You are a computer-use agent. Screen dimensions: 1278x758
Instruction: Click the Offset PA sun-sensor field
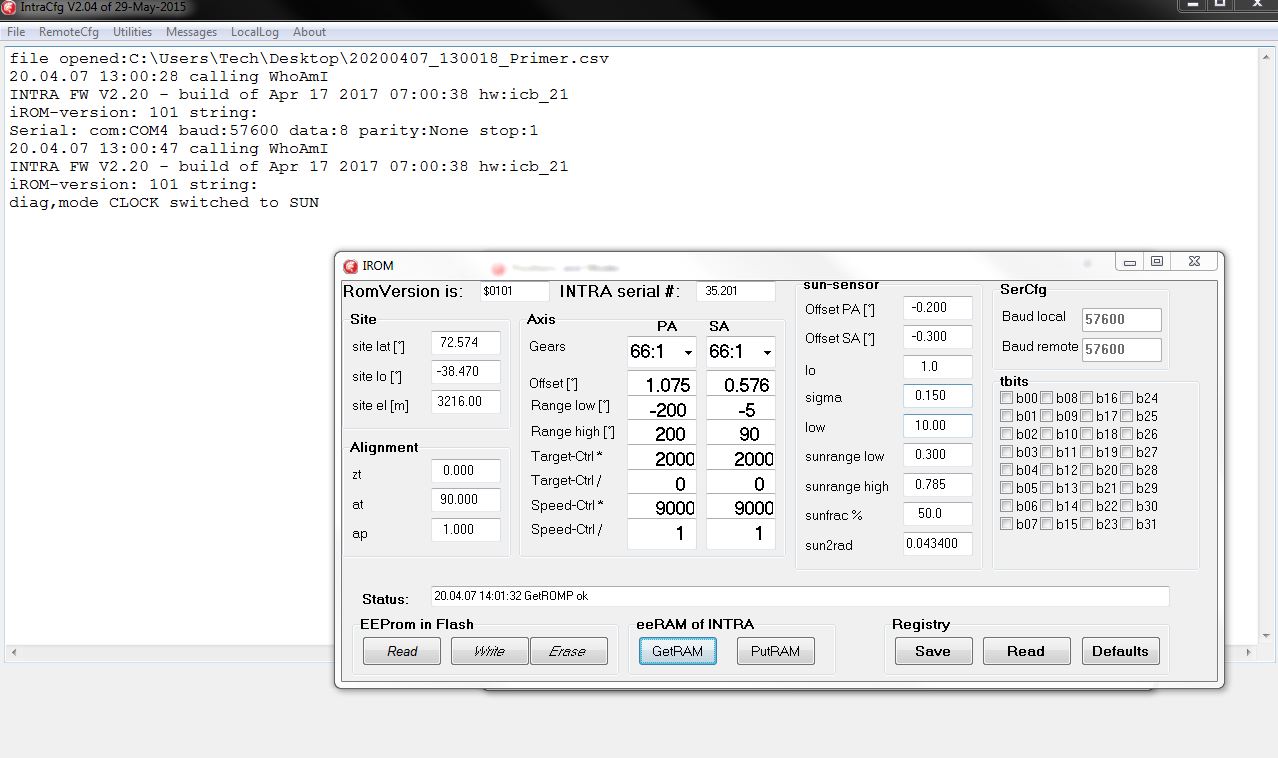tap(937, 308)
